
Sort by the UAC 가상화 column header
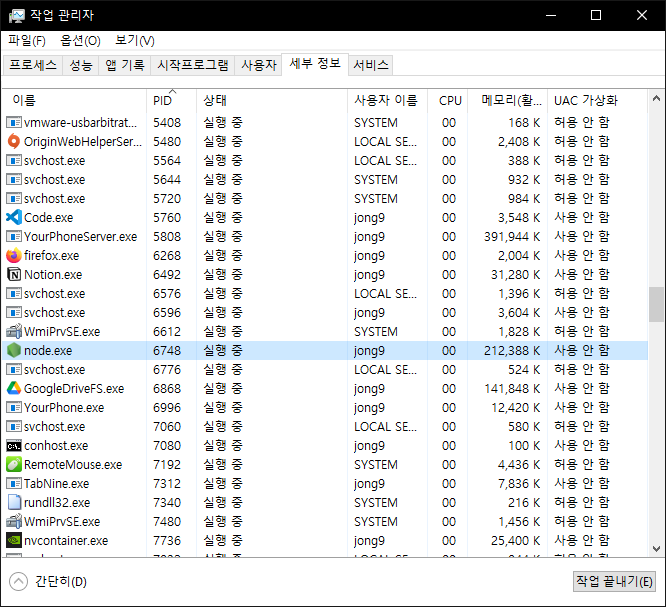click(x=598, y=101)
